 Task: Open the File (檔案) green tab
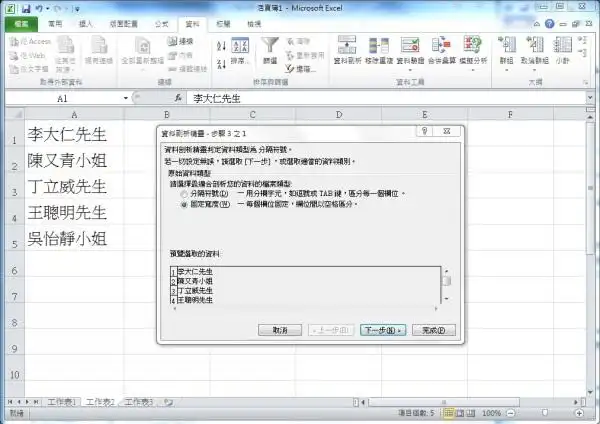pos(21,24)
